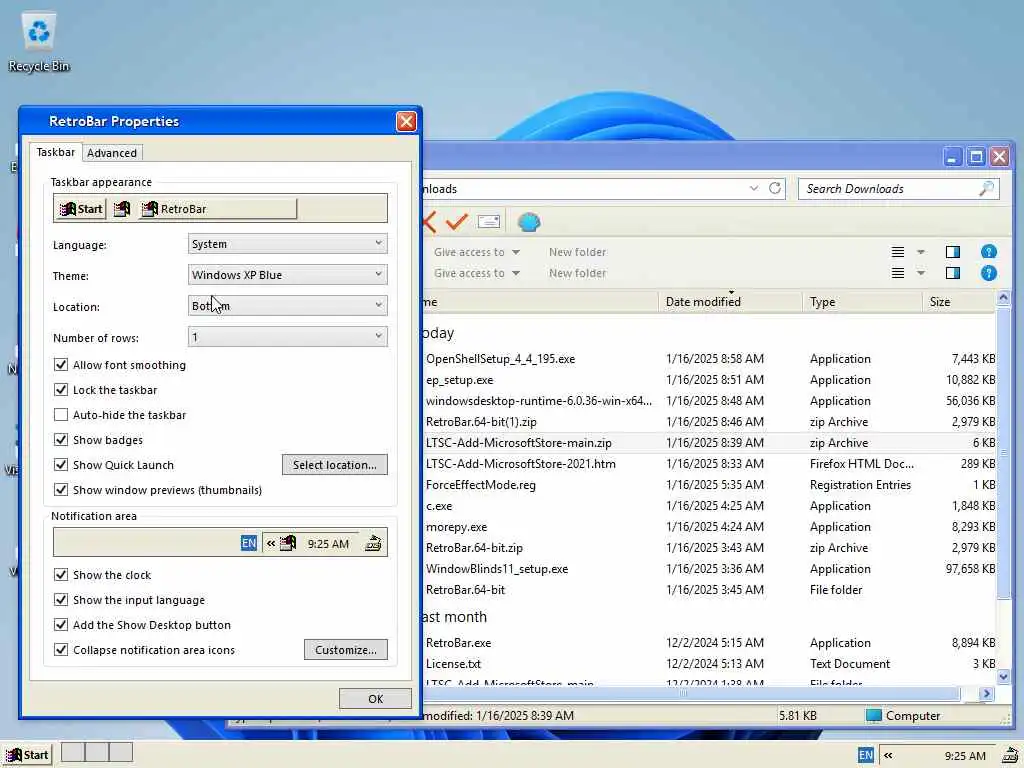
Task: Select LTSC-Add-MicrosoftStore-2021.htm file
Action: point(520,464)
